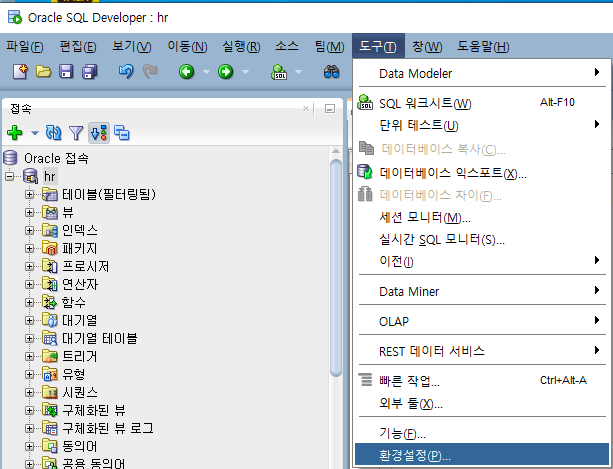The width and height of the screenshot is (613, 469).
Task: Open the OLAP submenu
Action: [x=482, y=321]
